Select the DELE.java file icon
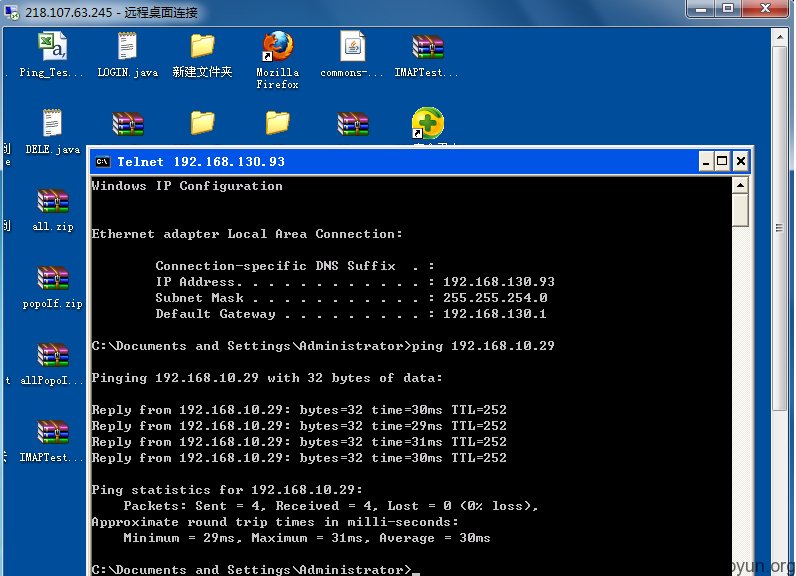This screenshot has height=576, width=796. click(x=52, y=123)
